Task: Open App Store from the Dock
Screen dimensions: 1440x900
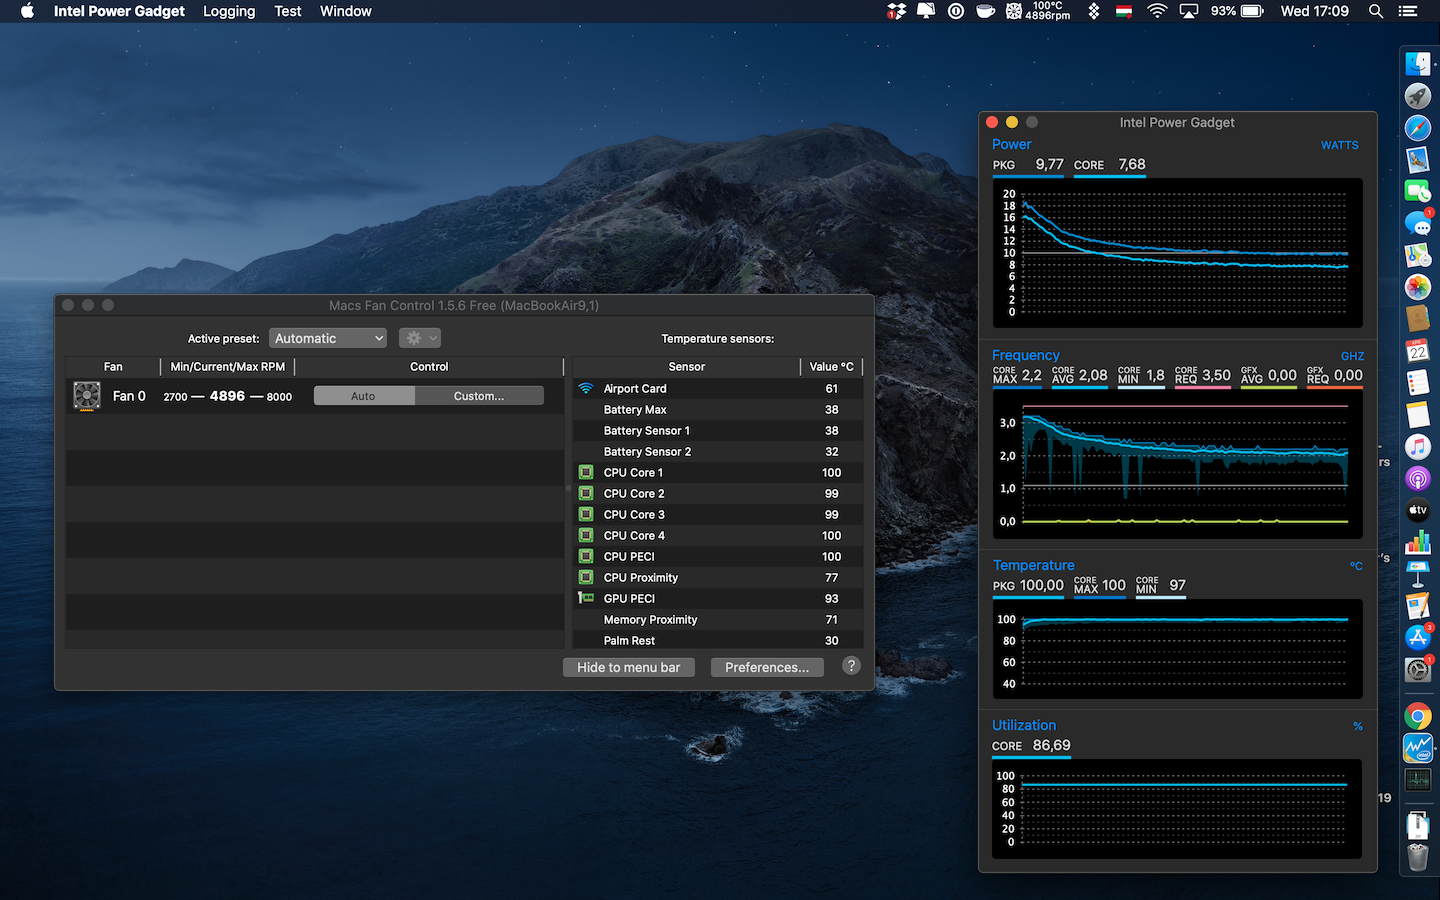Action: point(1418,637)
